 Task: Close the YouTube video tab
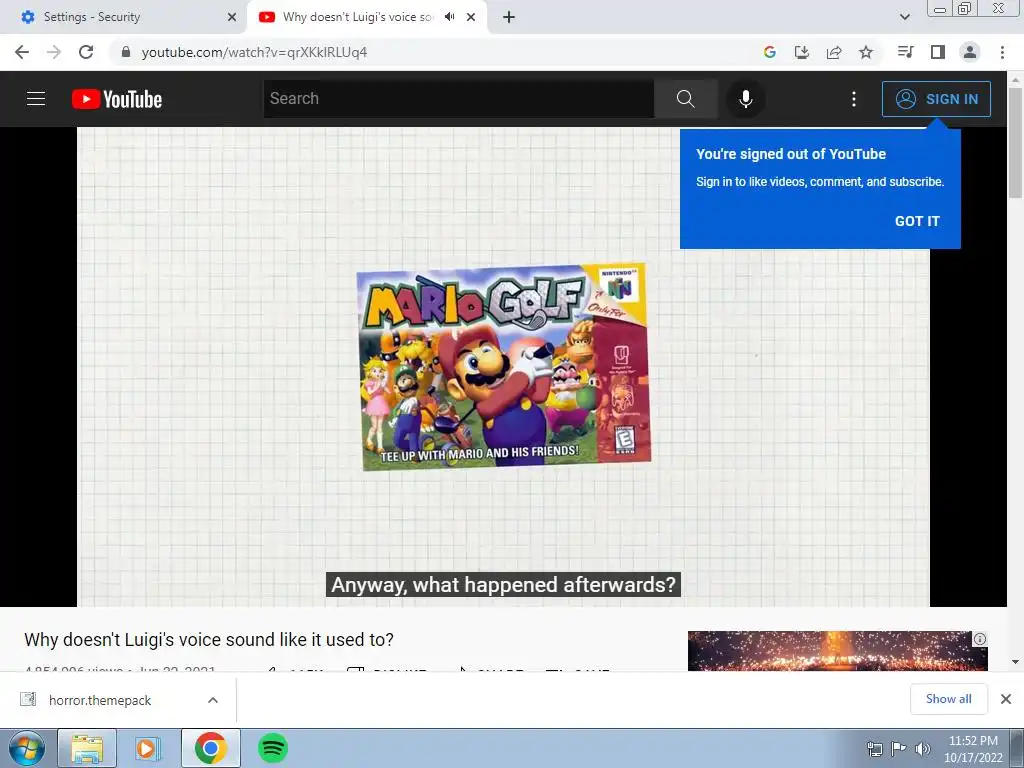tap(471, 17)
